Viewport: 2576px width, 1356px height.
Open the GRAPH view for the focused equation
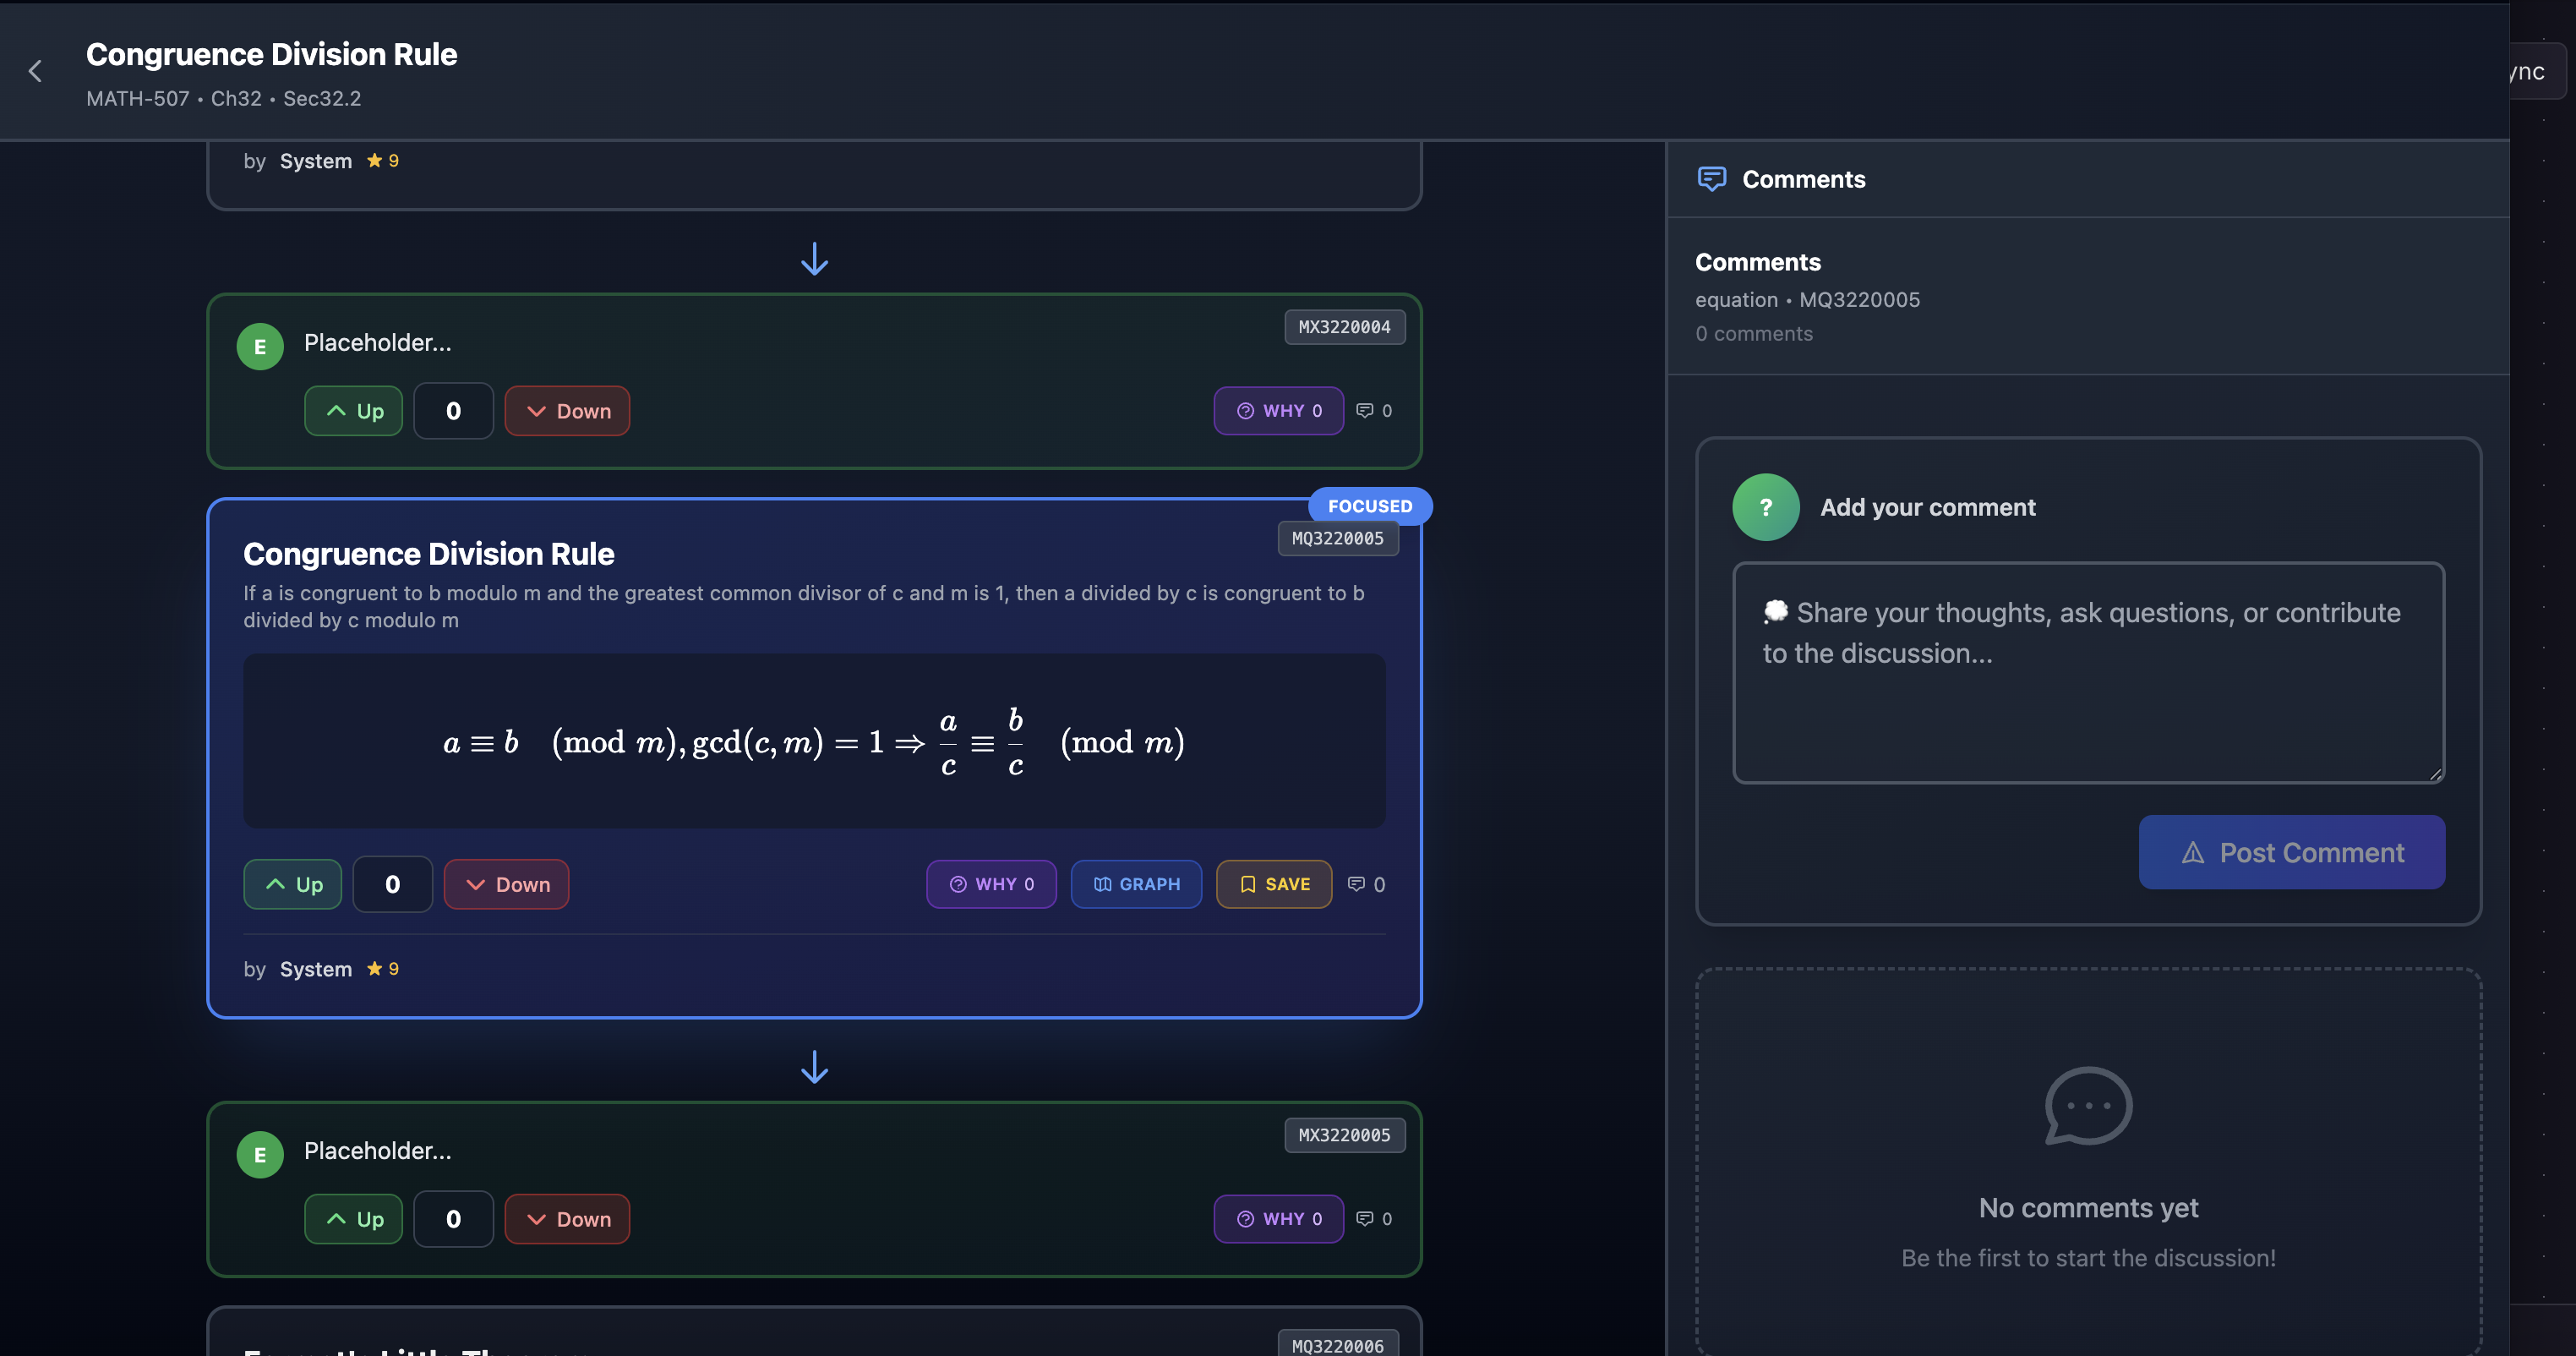(x=1136, y=884)
